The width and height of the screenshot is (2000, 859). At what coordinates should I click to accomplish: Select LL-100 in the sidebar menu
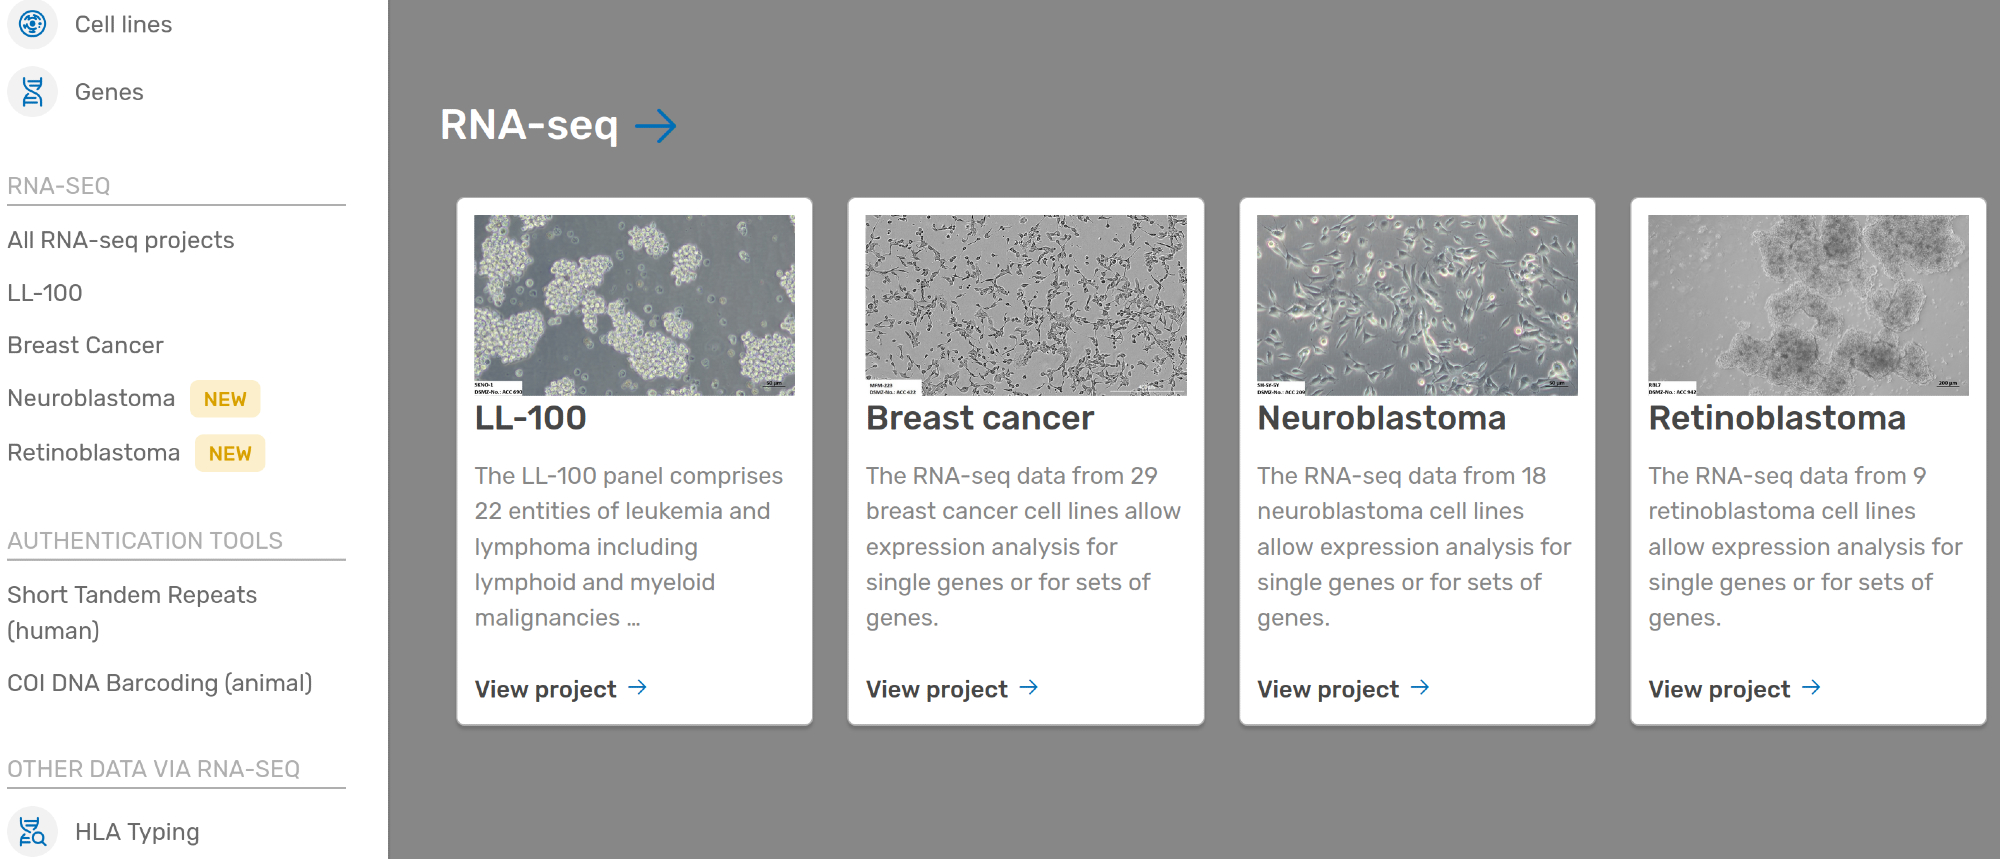[45, 293]
